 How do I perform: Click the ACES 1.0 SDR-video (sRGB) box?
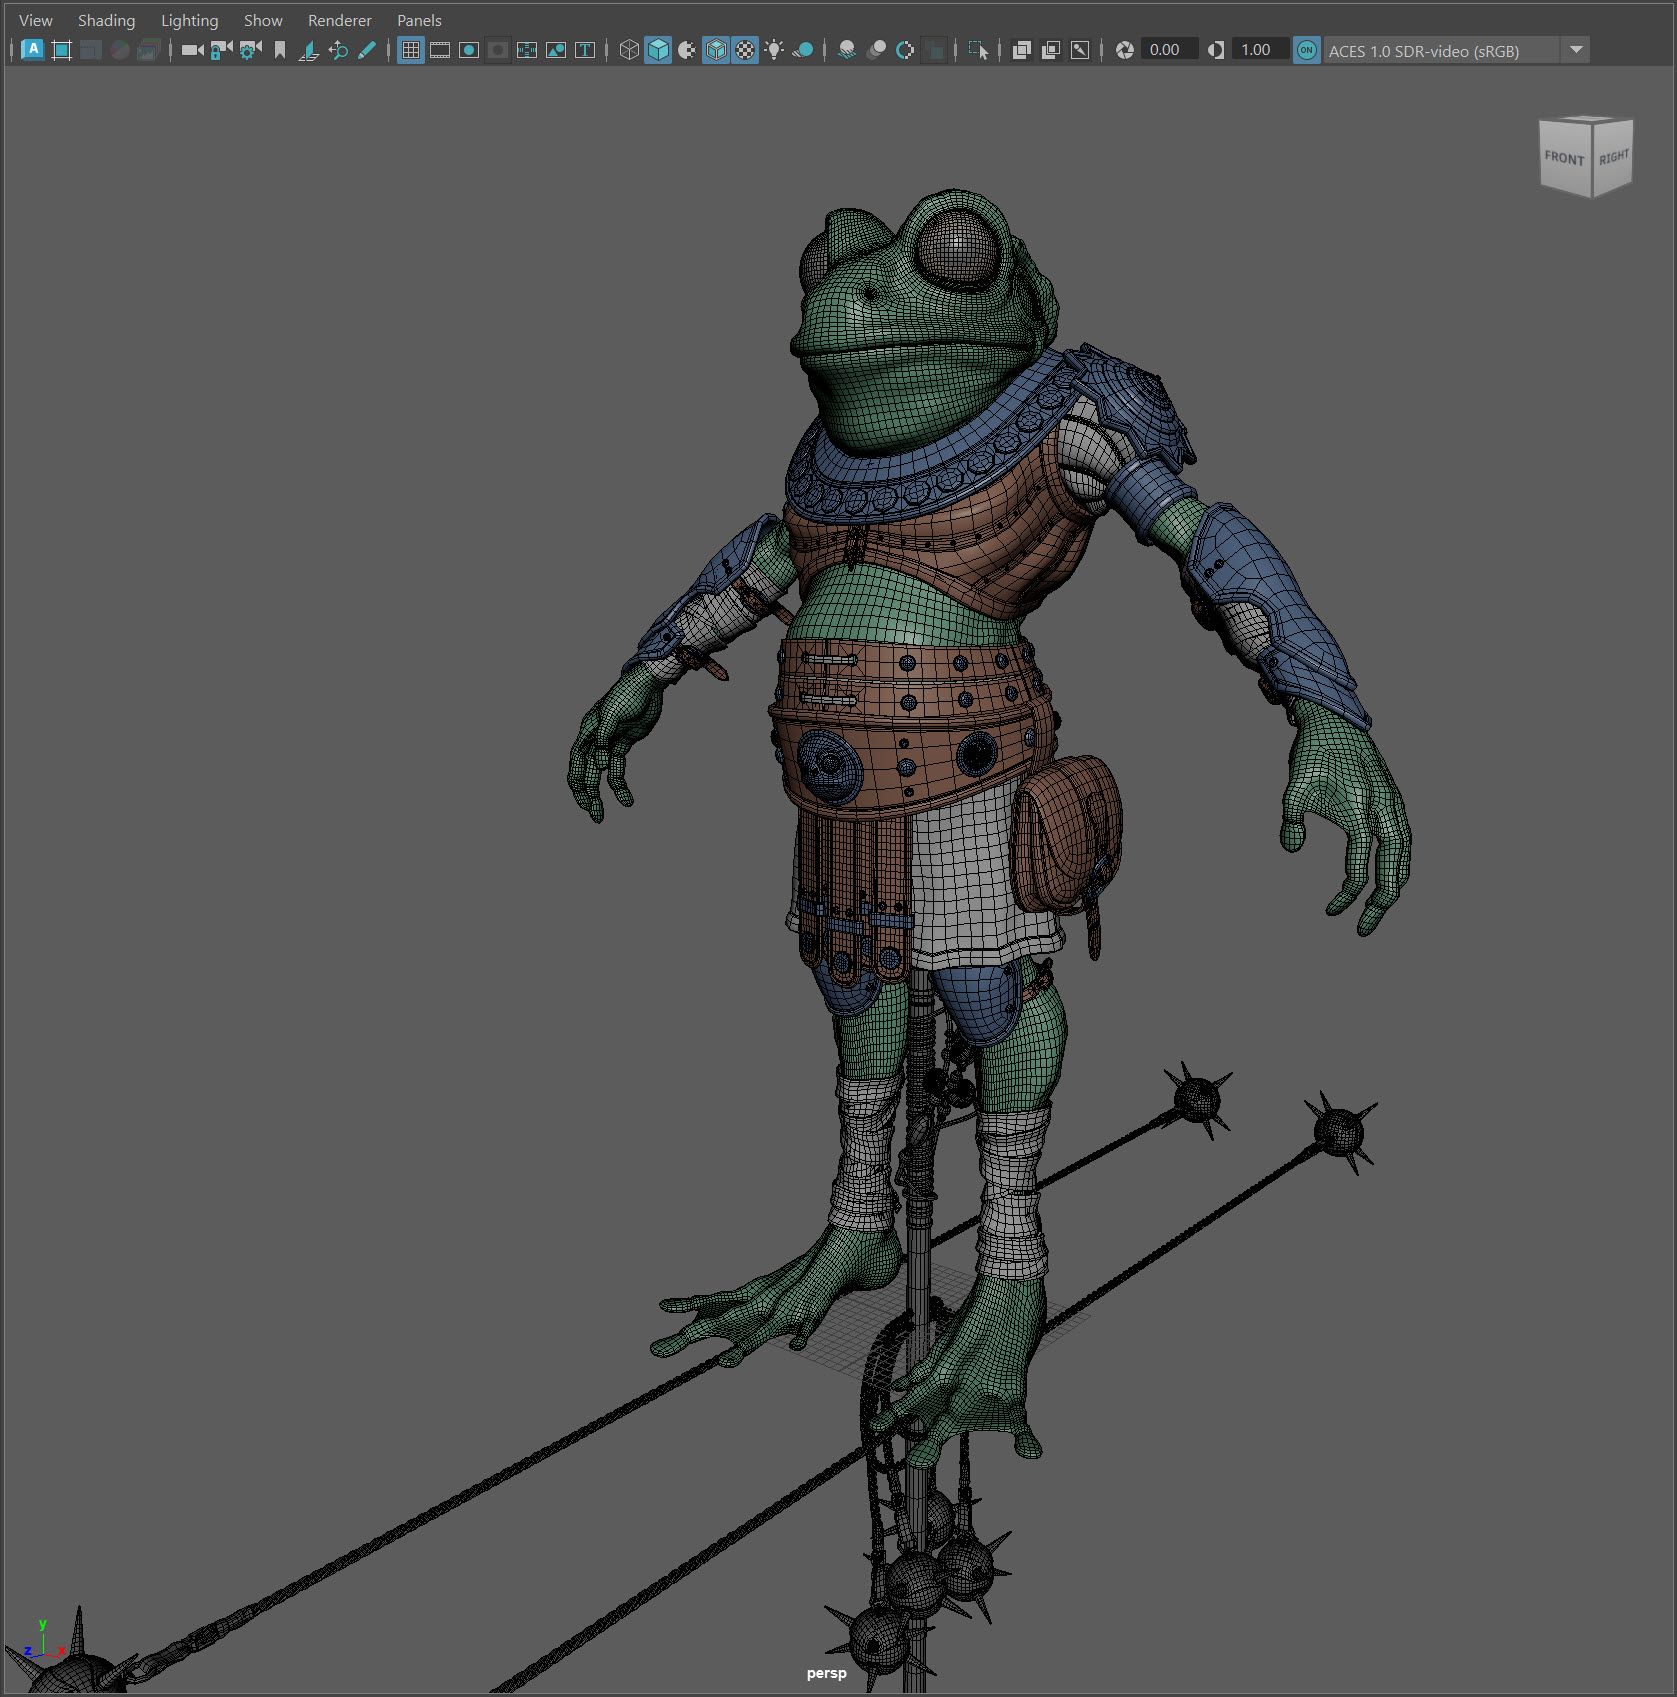pos(1441,50)
